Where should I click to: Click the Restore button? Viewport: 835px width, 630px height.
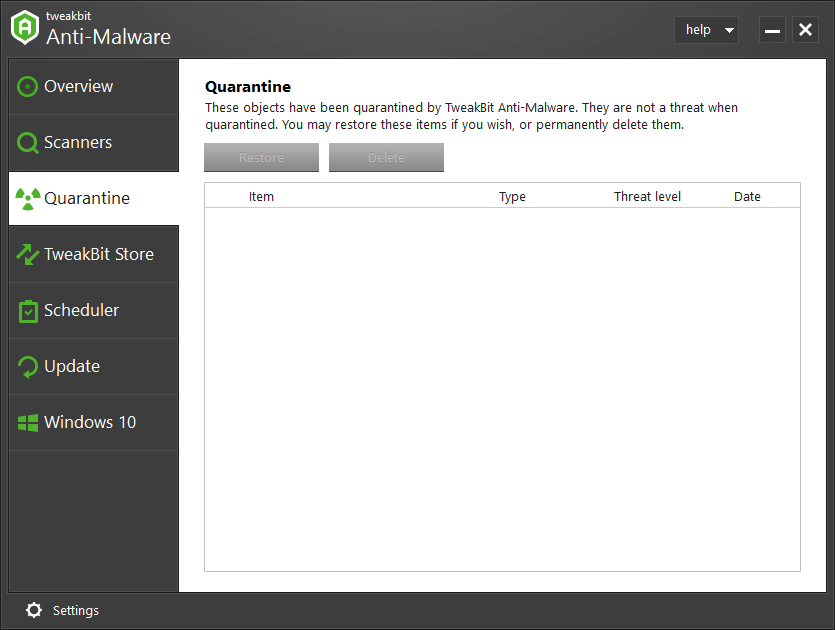(261, 158)
